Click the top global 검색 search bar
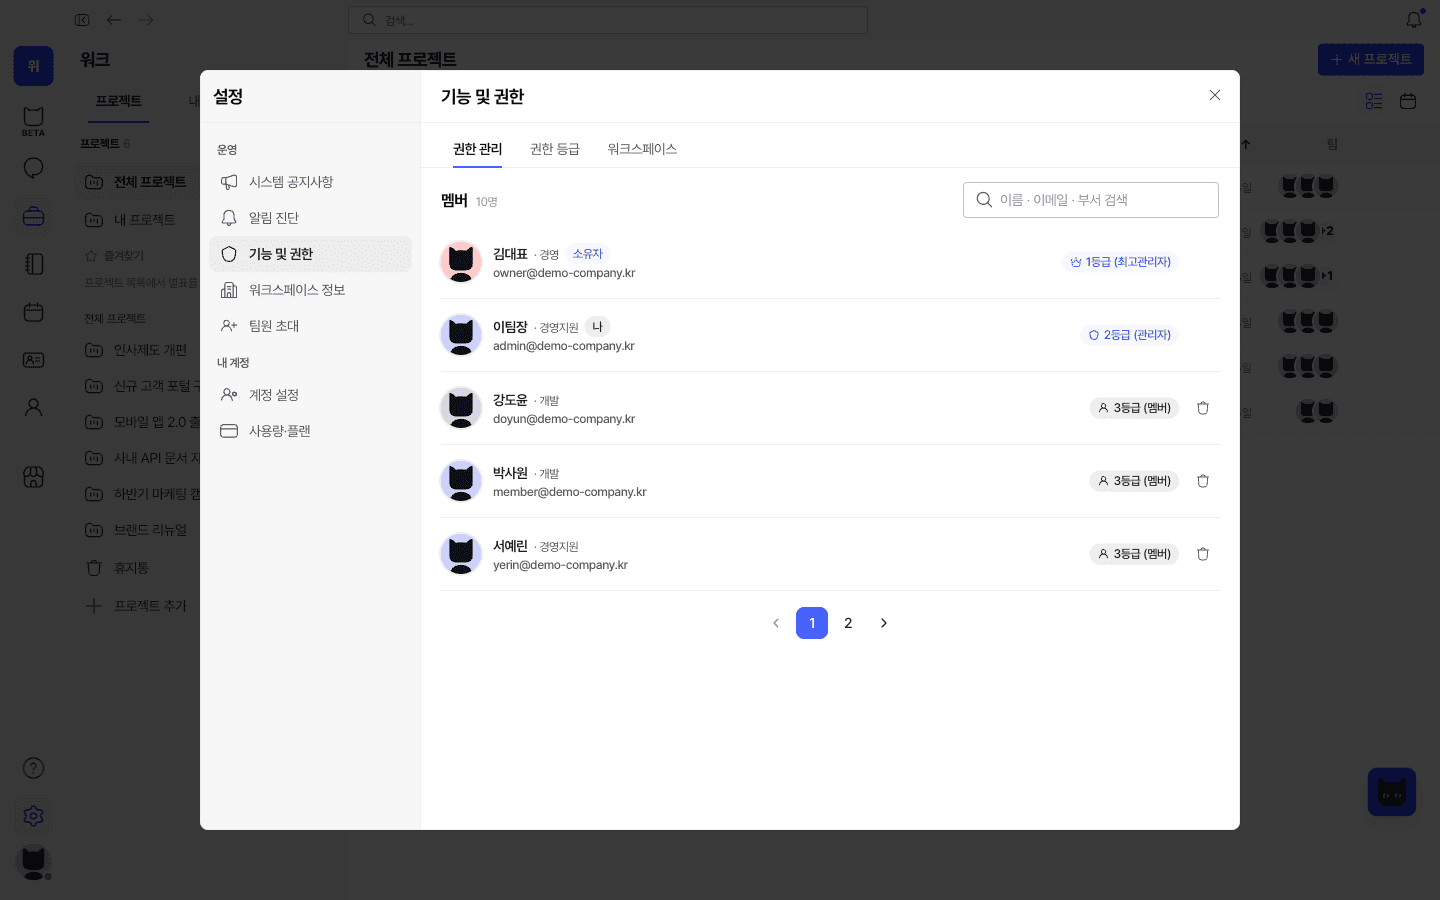The image size is (1440, 900). [x=608, y=20]
